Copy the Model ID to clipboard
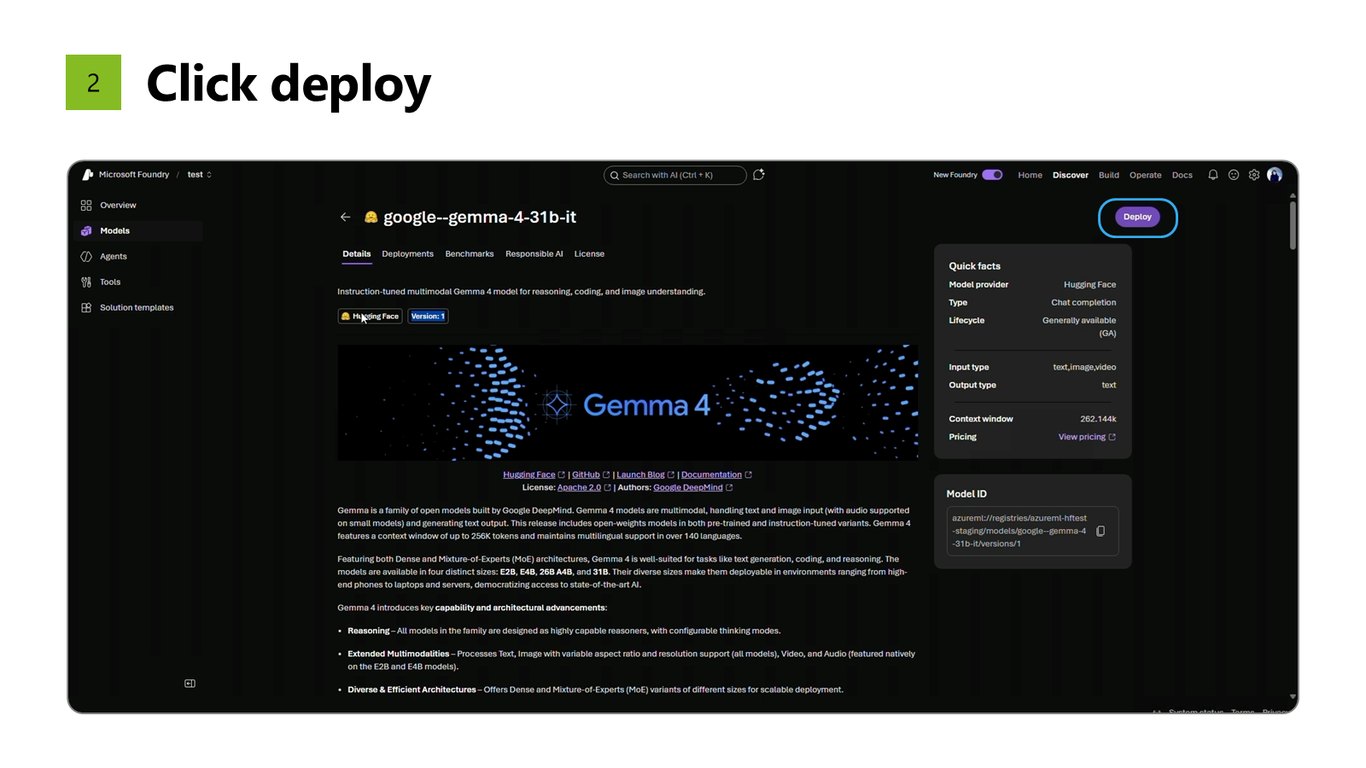Viewport: 1366px width, 768px height. pos(1101,531)
